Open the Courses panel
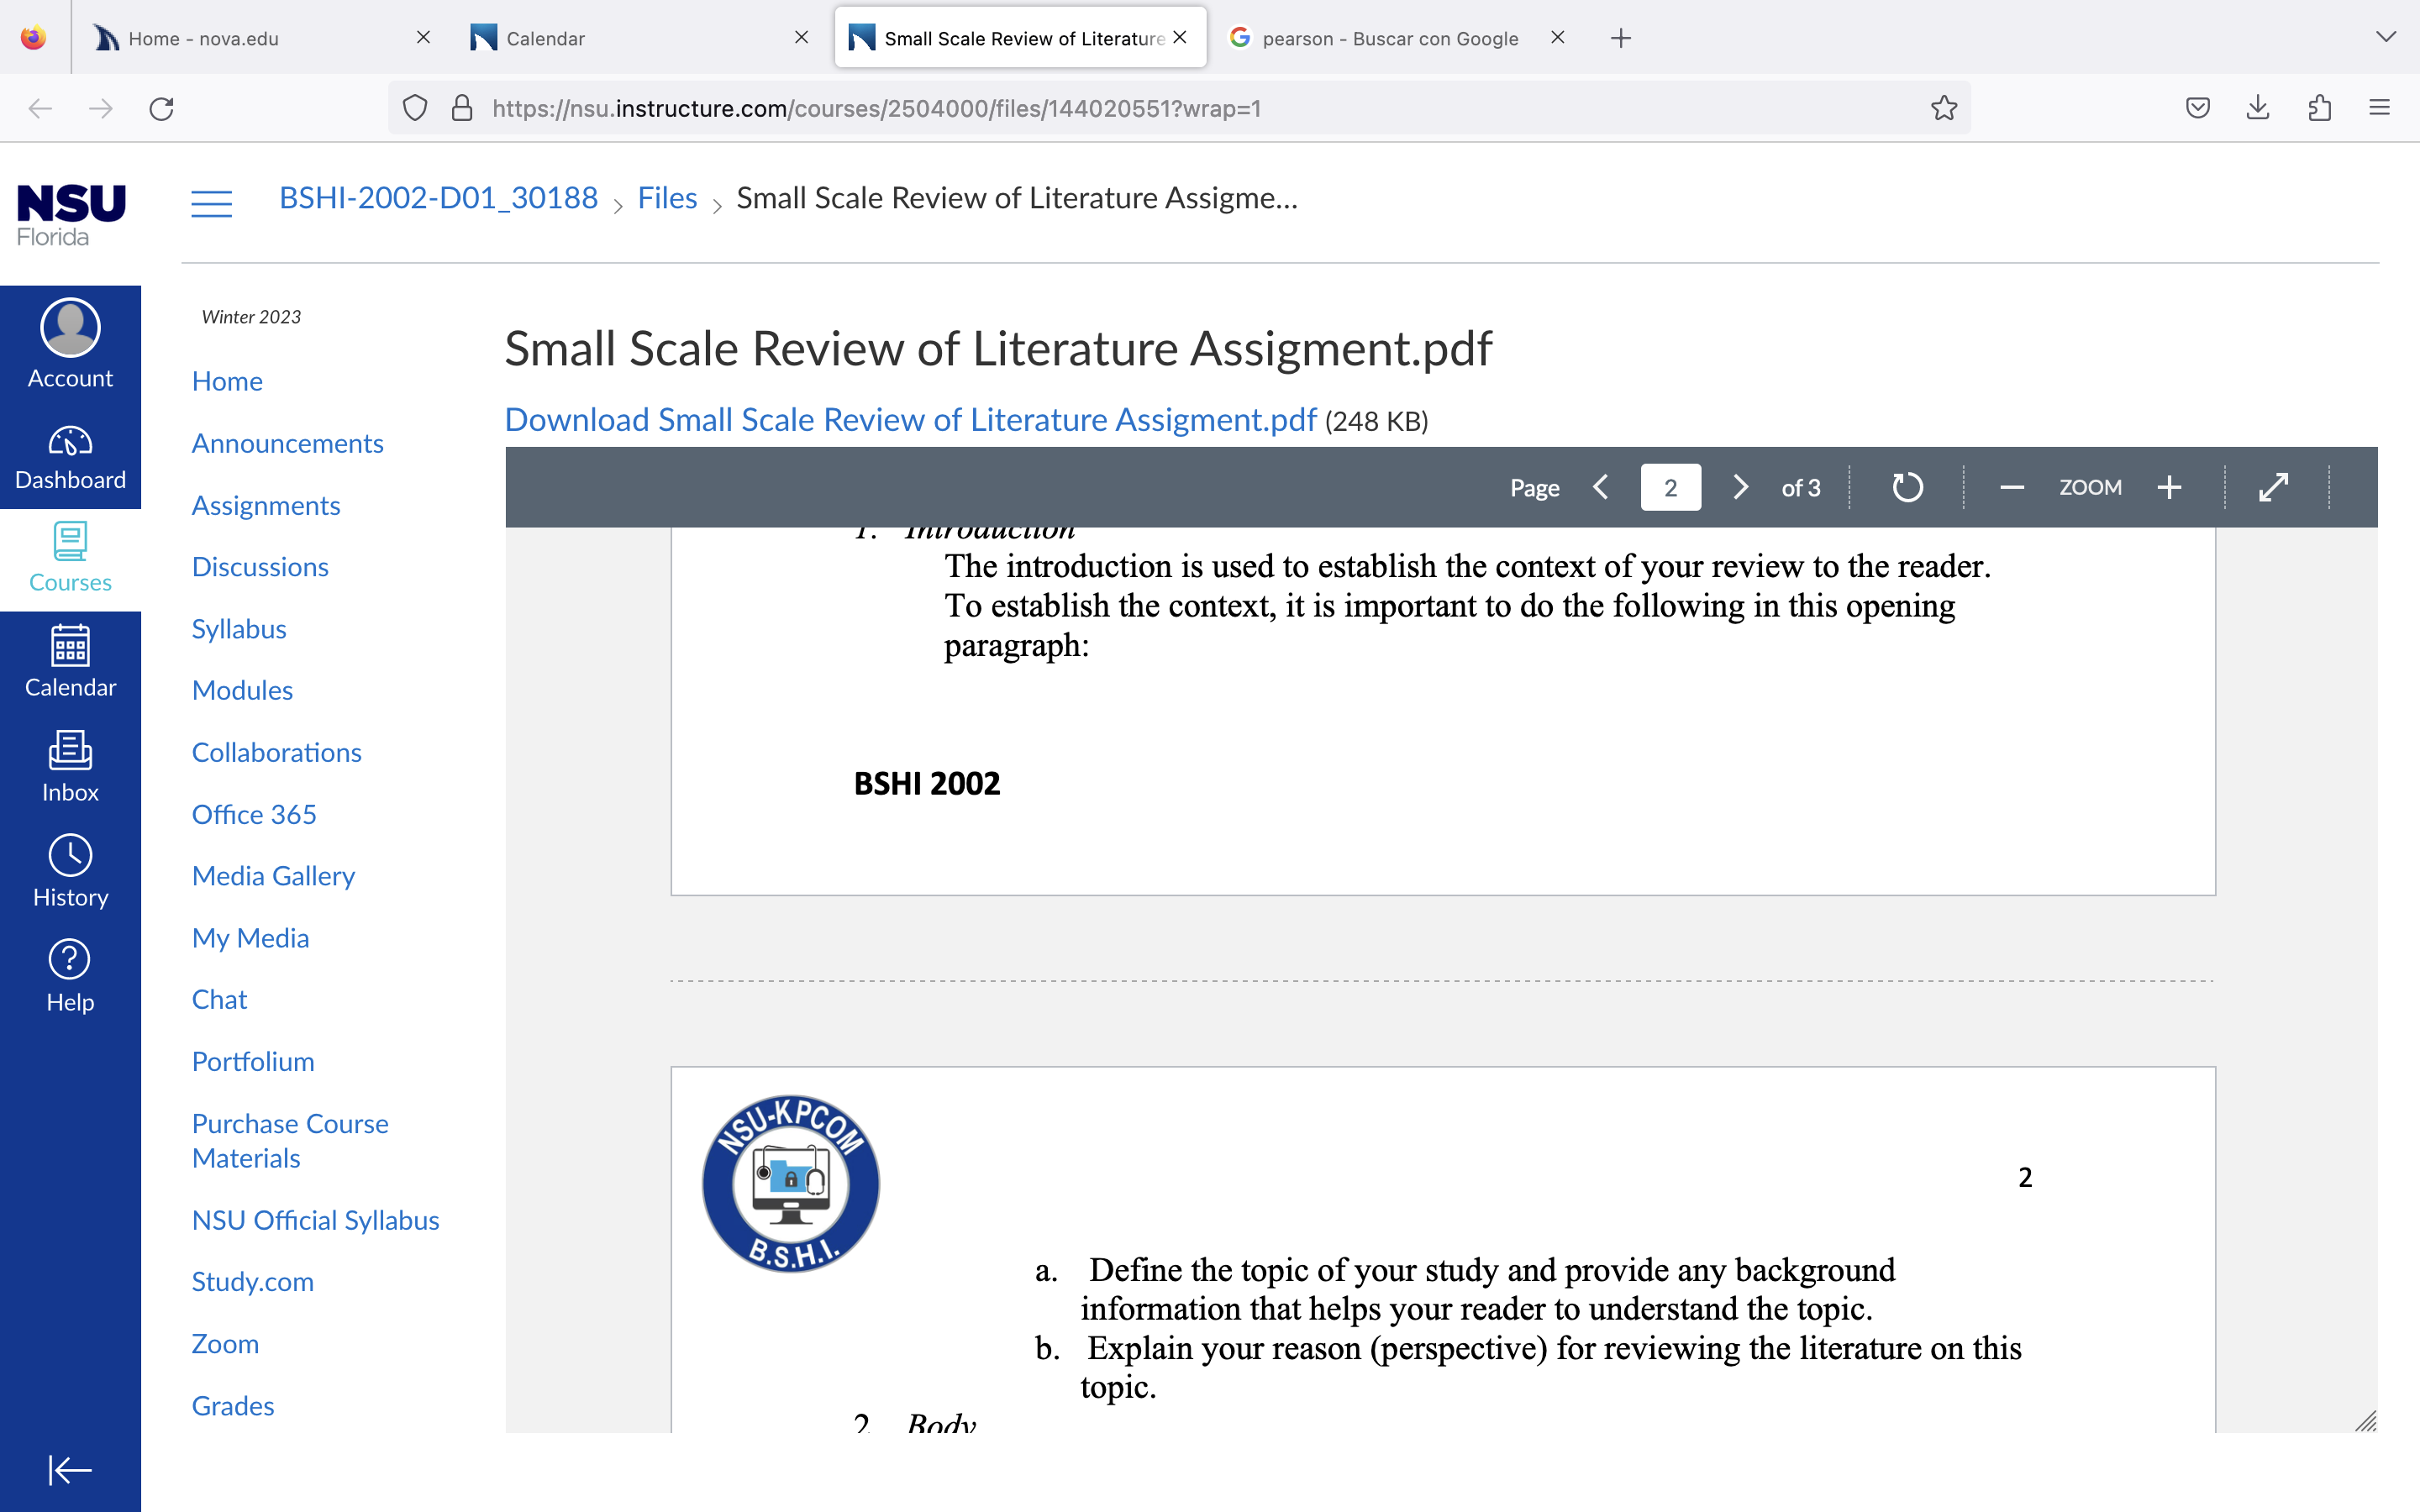 [x=70, y=559]
